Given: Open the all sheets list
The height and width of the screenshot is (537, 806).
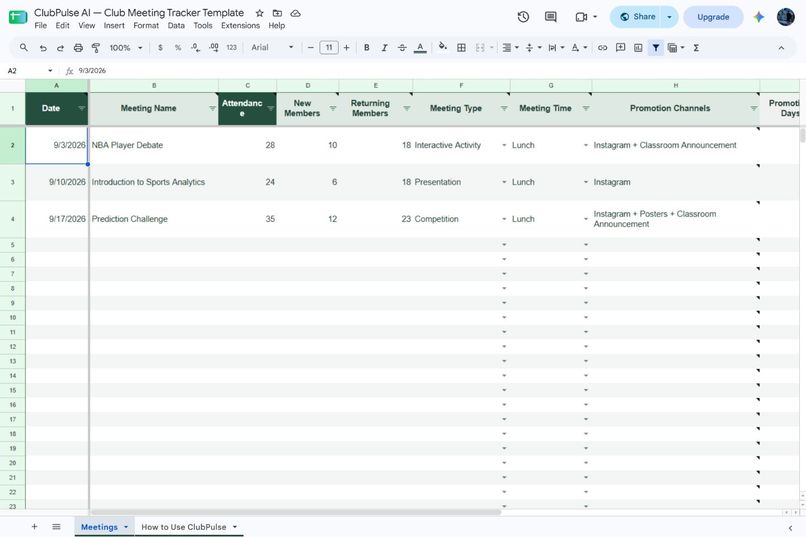Looking at the screenshot, I should (x=56, y=527).
